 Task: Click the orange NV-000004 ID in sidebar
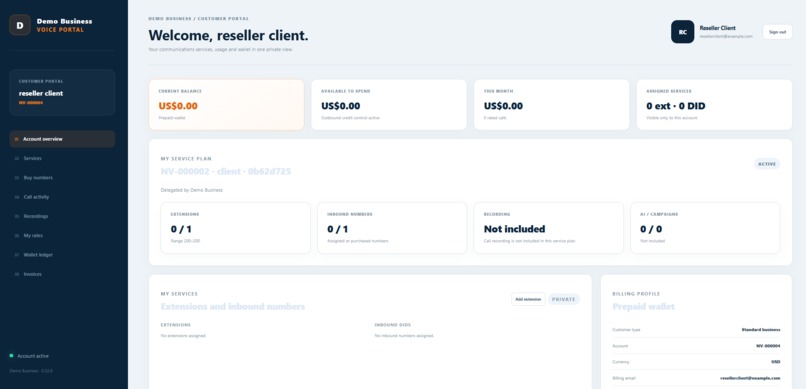point(31,103)
